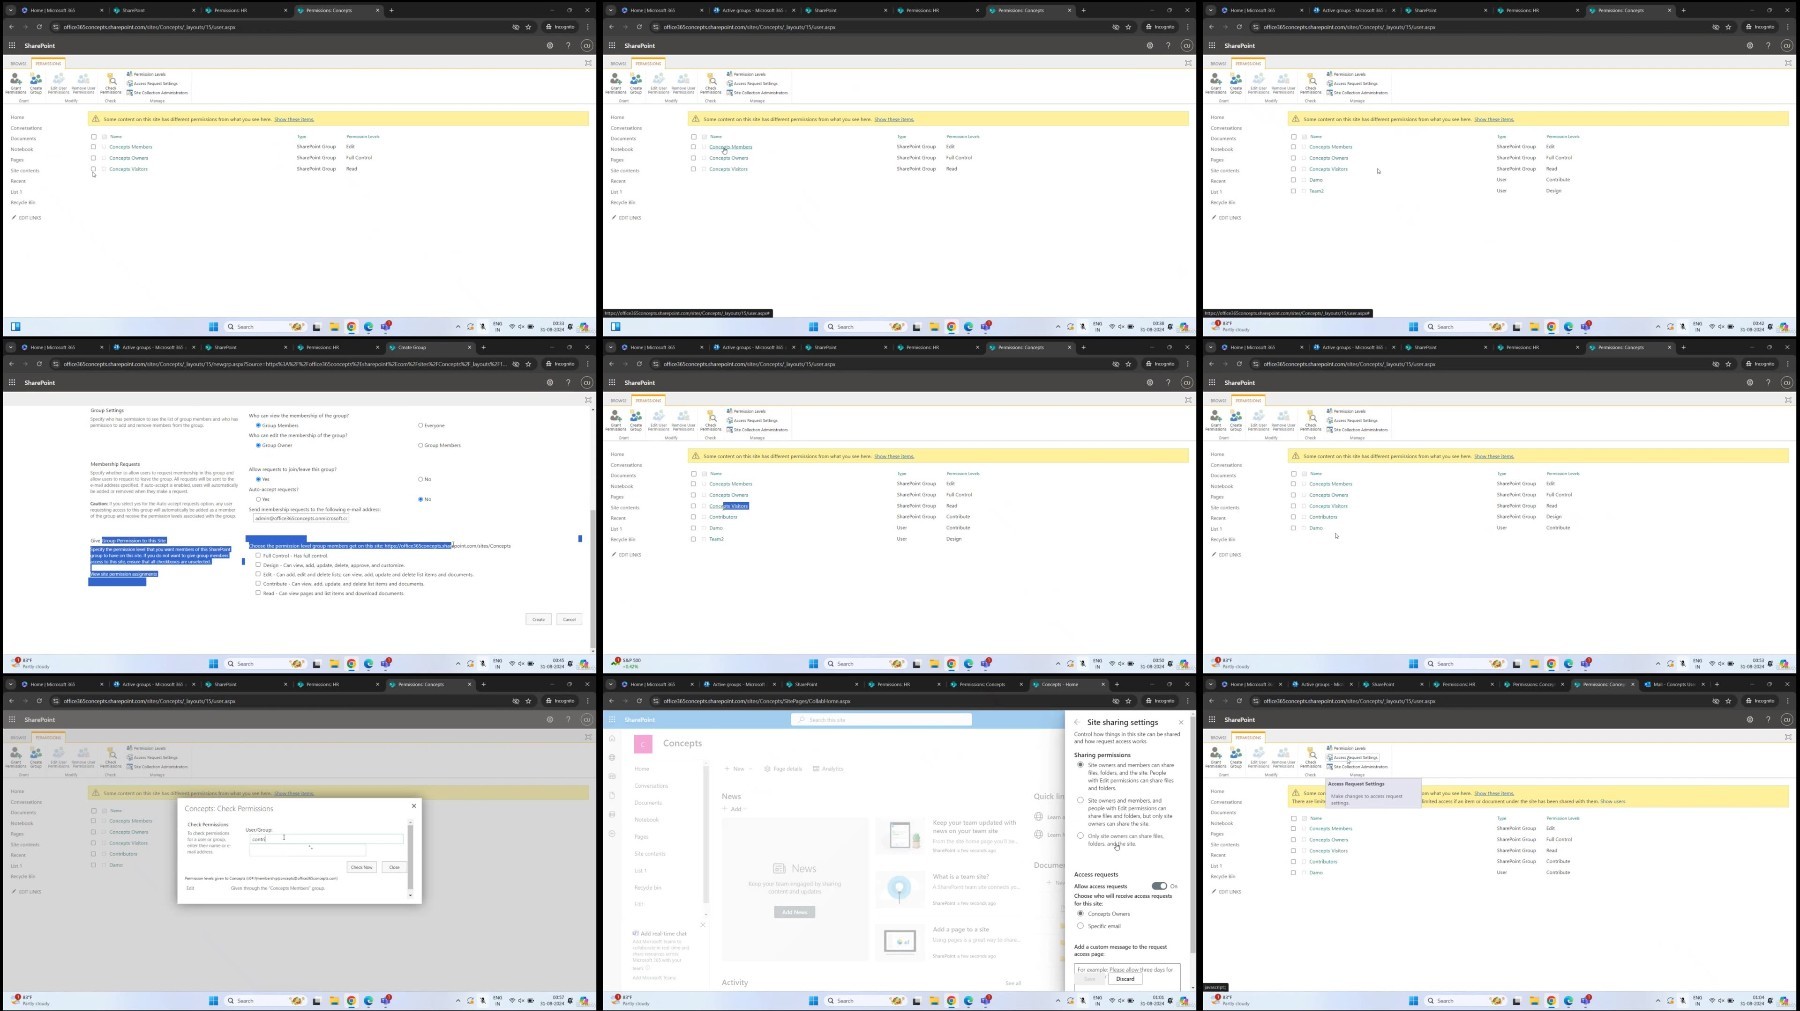Expand the New dropdown on Concepts home
The image size is (1800, 1011).
(738, 769)
